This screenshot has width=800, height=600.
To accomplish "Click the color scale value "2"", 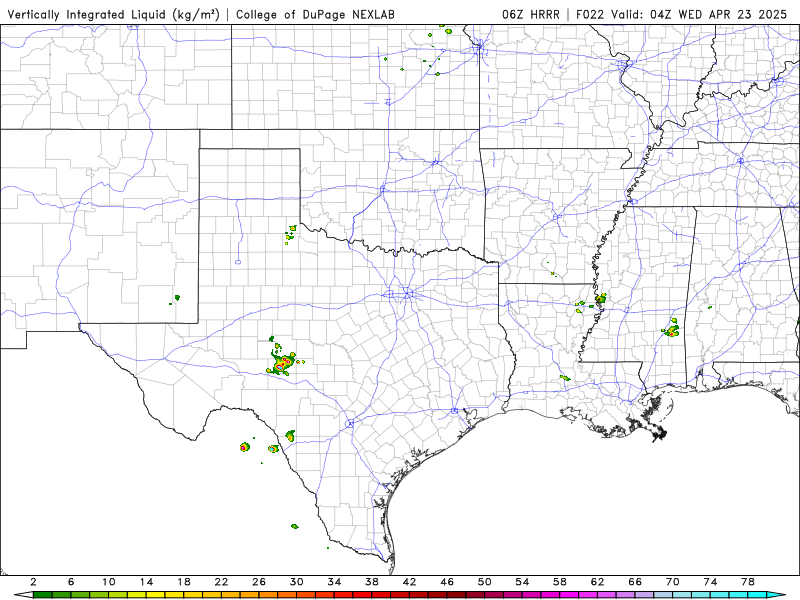I will [x=33, y=582].
